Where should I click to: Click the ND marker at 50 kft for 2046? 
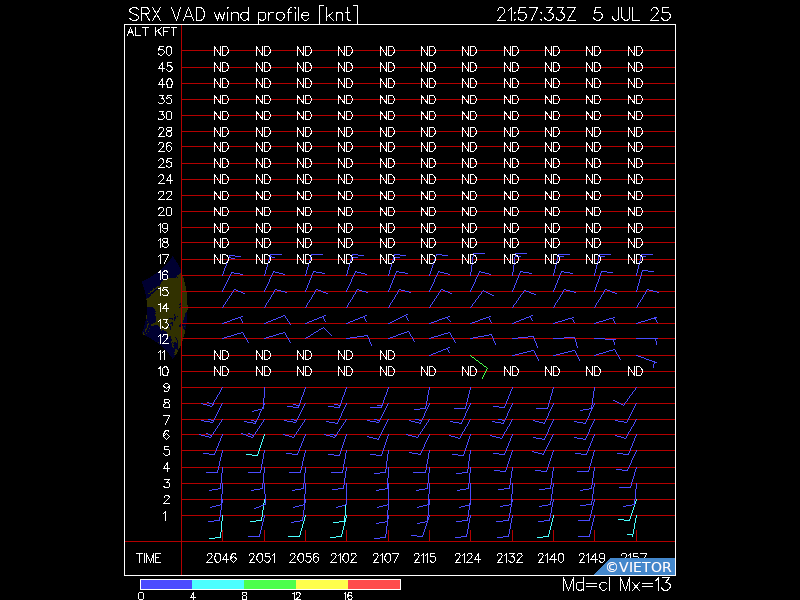221,51
